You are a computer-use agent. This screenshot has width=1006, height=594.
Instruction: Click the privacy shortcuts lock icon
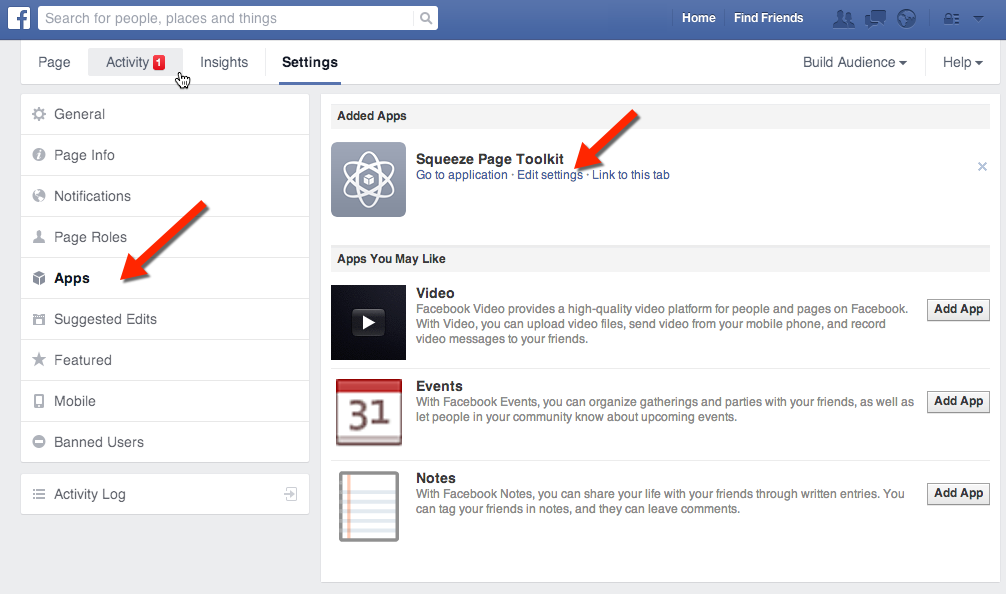(951, 18)
